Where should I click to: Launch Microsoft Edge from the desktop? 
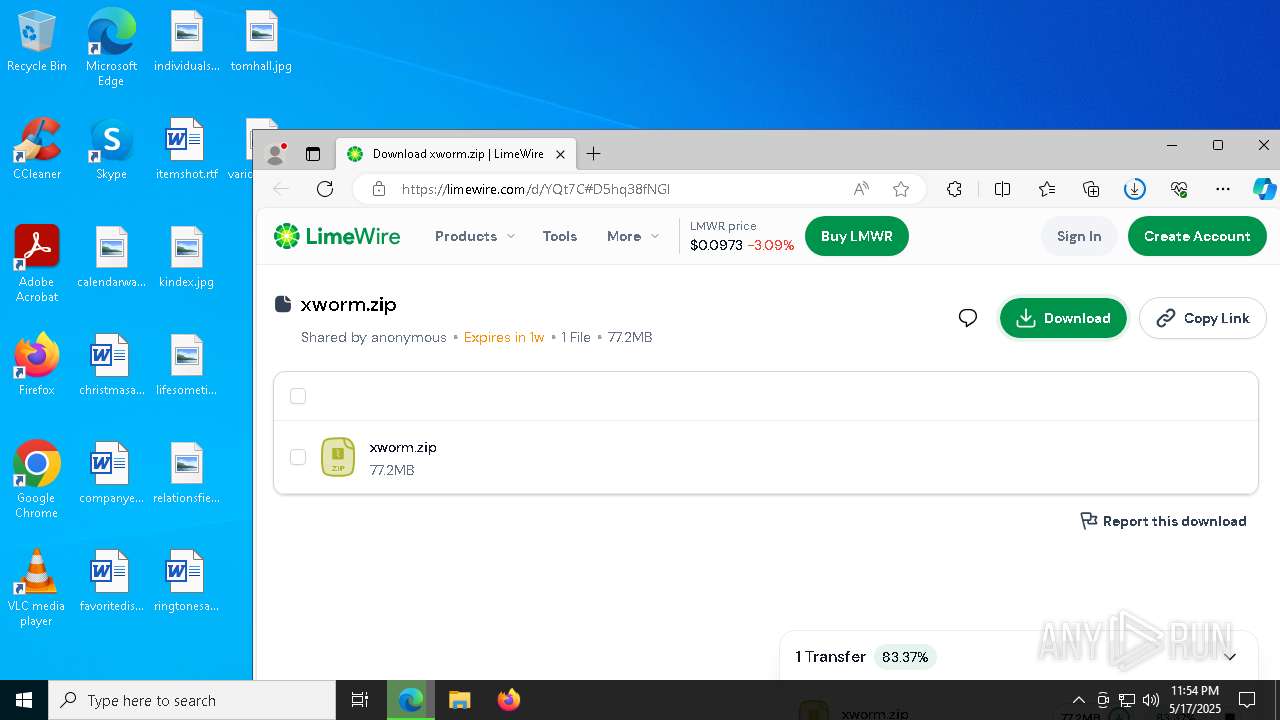[111, 48]
